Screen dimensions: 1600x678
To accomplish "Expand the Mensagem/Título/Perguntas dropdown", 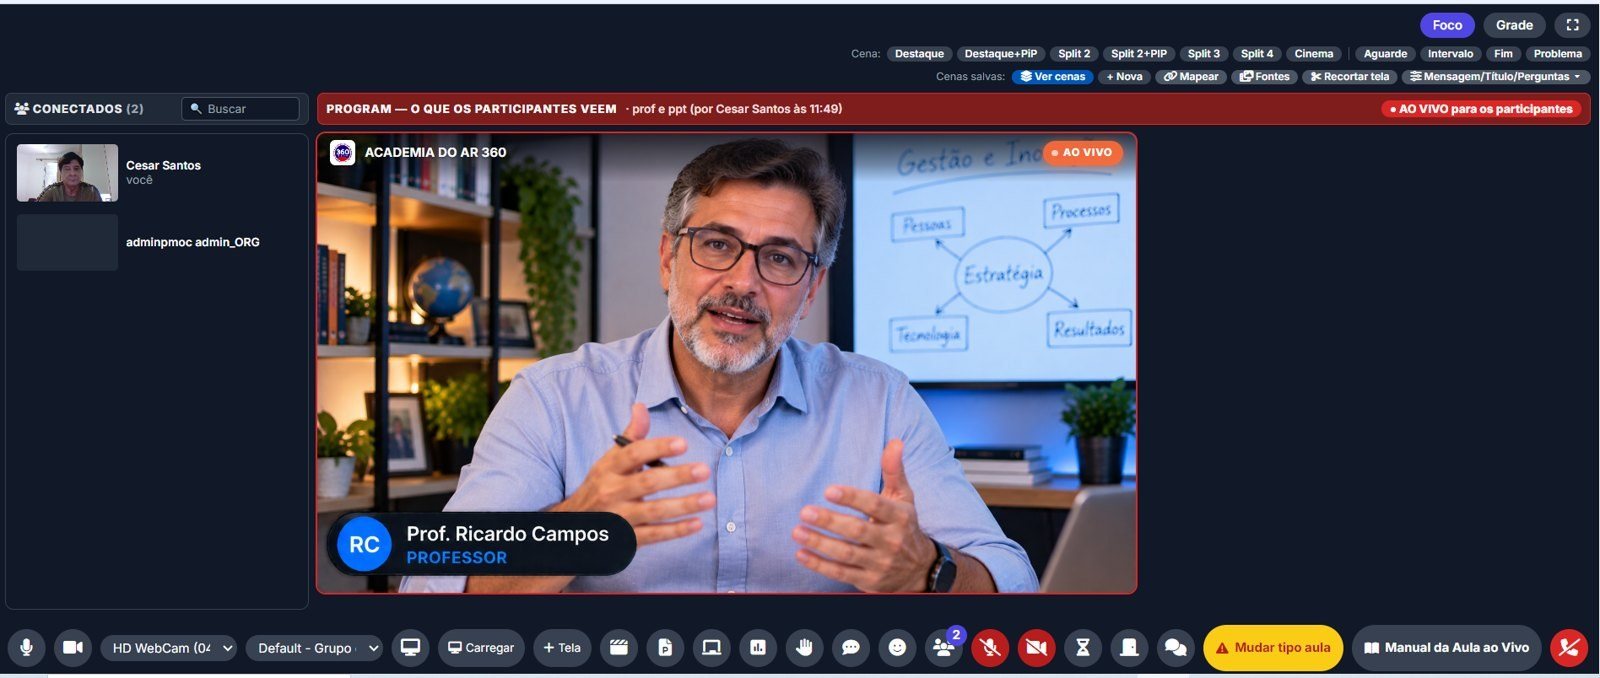I will 1495,77.
